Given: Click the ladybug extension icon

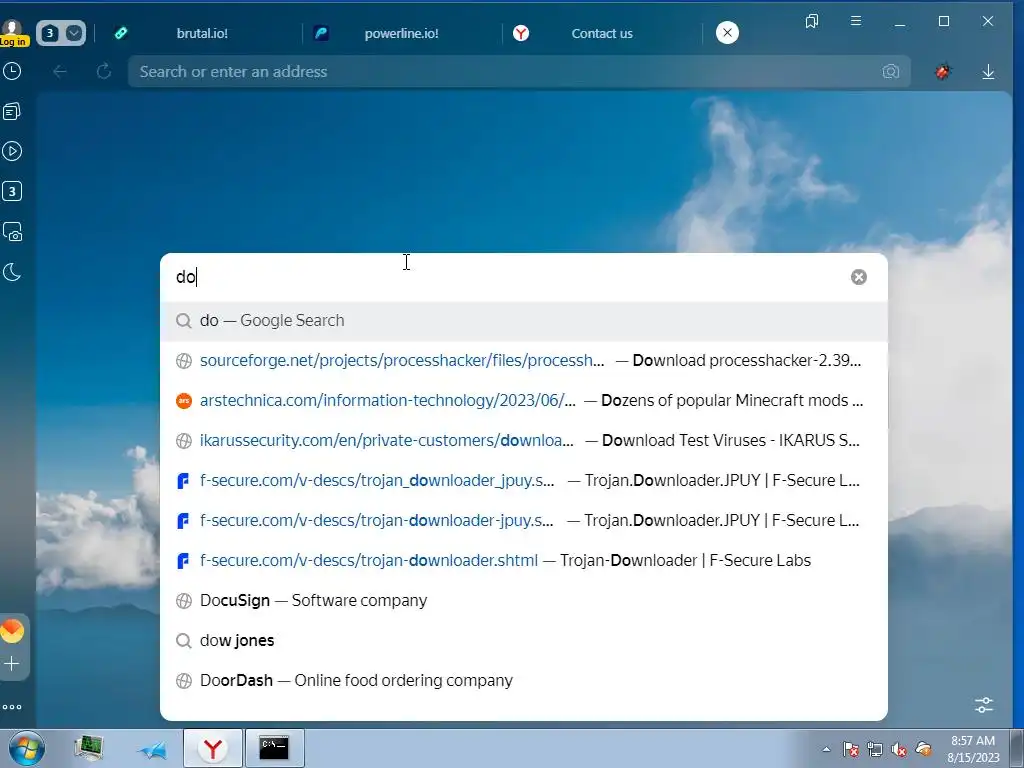Looking at the screenshot, I should [942, 71].
